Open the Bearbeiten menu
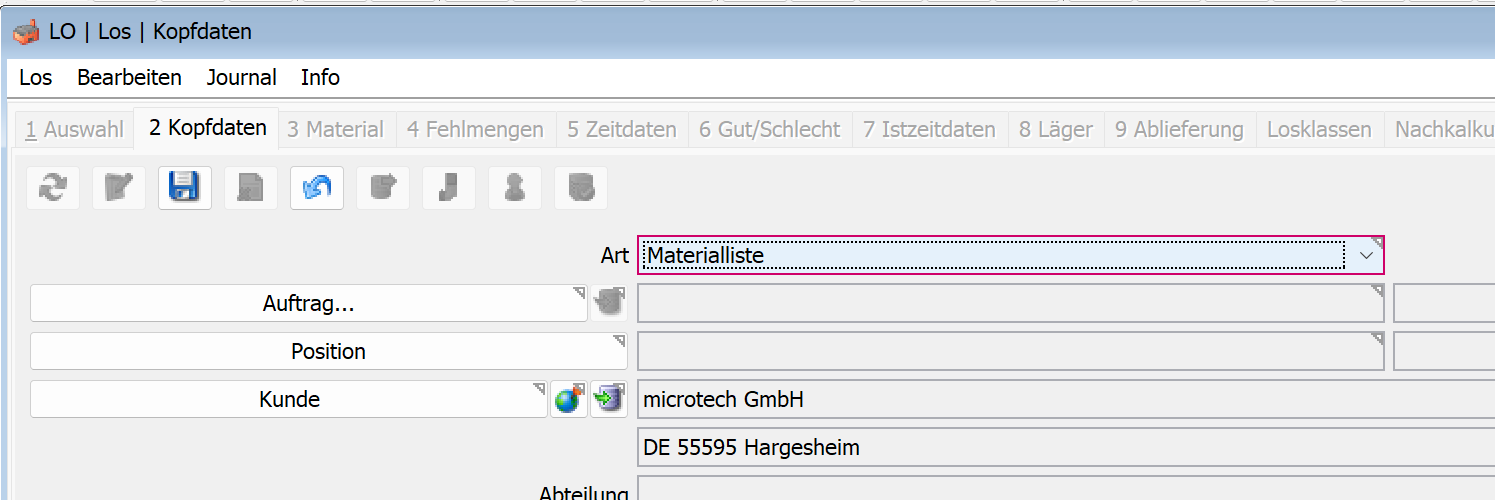The width and height of the screenshot is (1495, 500). [129, 77]
